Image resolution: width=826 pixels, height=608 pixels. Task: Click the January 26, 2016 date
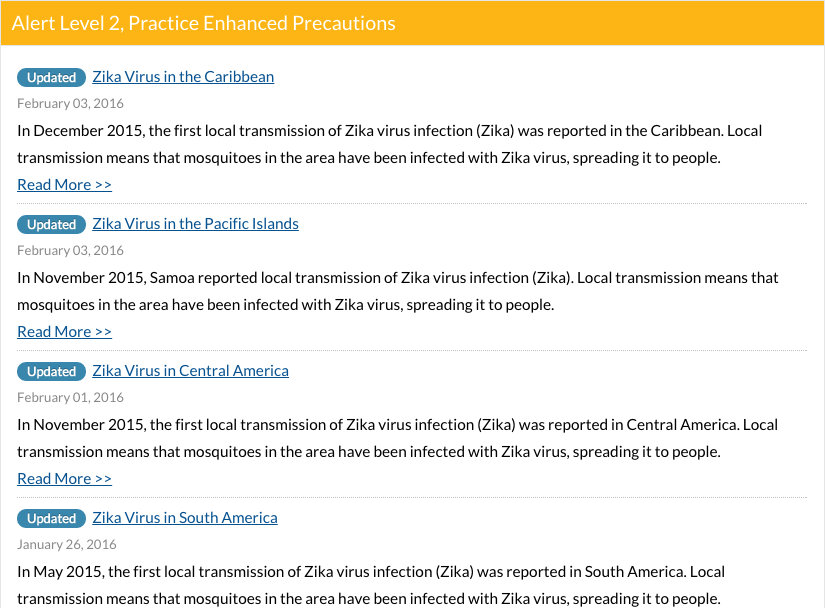tap(67, 544)
